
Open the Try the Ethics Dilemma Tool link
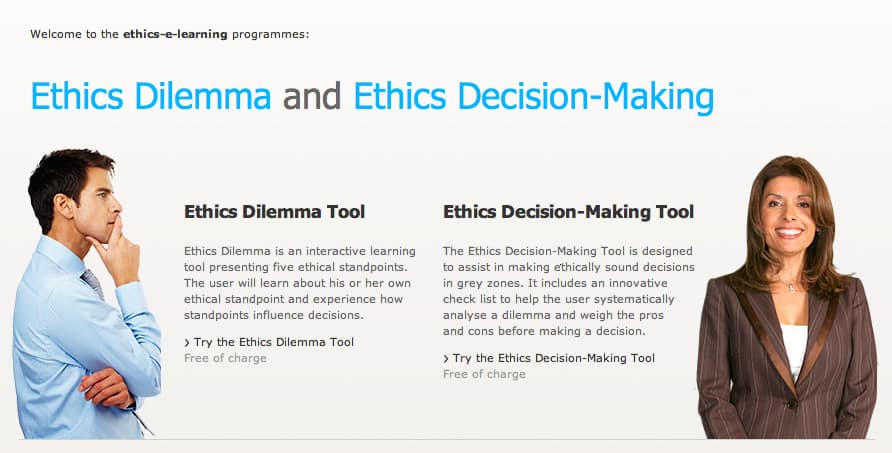pos(273,342)
